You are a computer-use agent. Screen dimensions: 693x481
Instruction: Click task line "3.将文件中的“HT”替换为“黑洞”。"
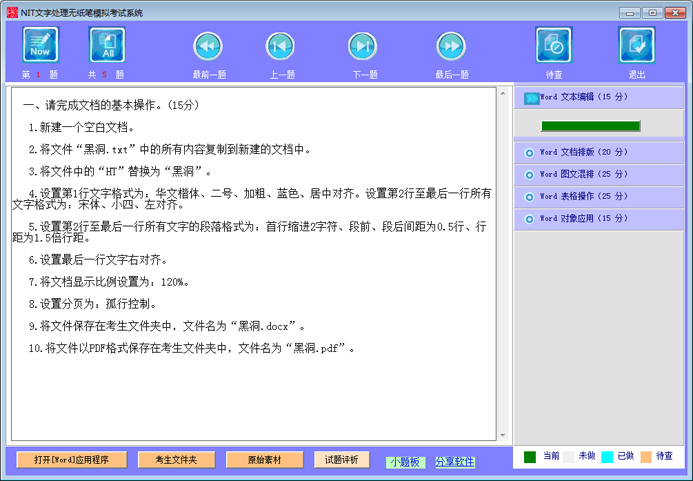120,172
